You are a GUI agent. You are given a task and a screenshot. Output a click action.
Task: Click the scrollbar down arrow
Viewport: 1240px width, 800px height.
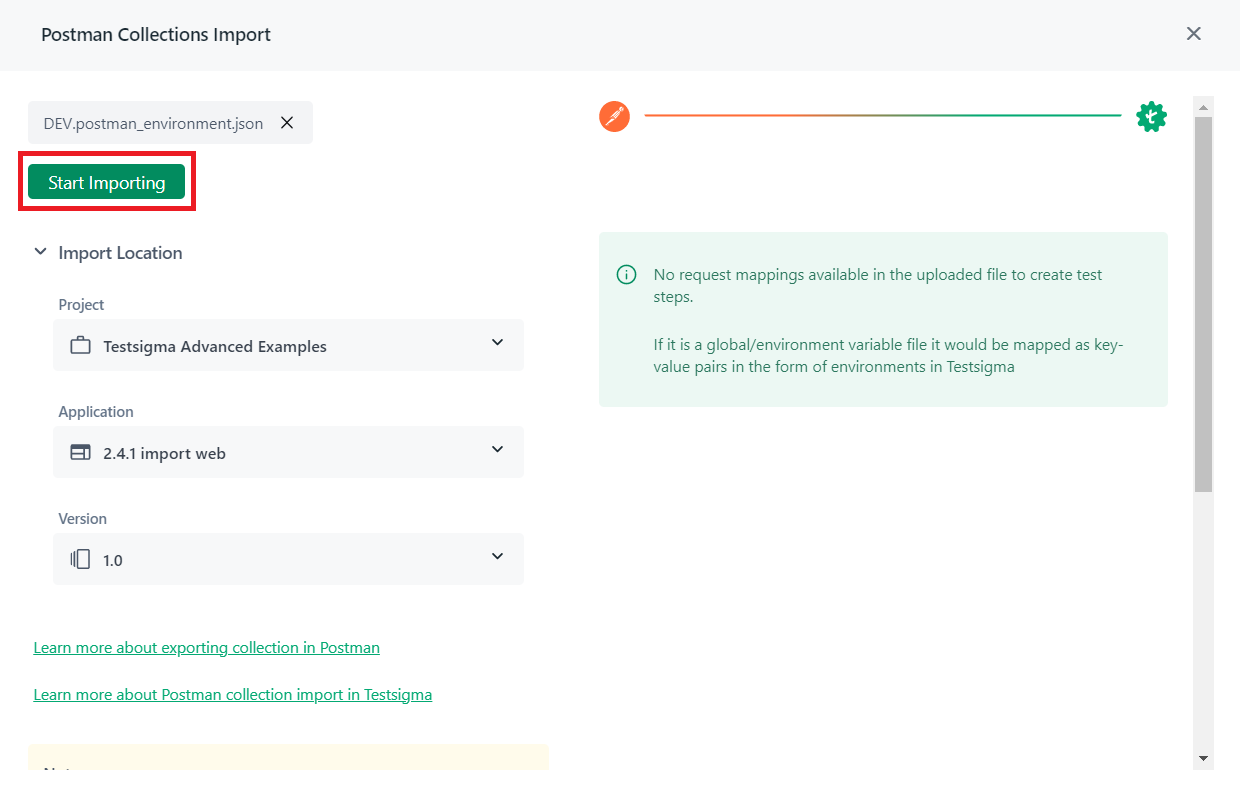coord(1204,758)
